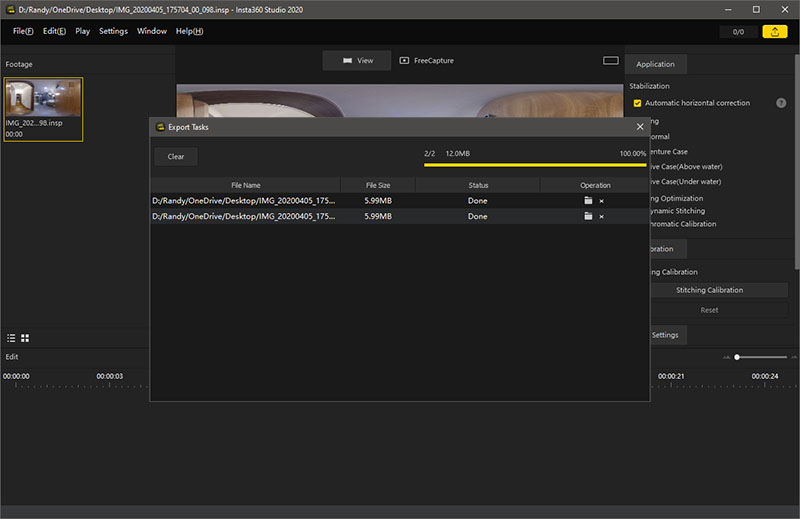This screenshot has width=800, height=519.
Task: Click the Footage panel label
Action: 19,64
